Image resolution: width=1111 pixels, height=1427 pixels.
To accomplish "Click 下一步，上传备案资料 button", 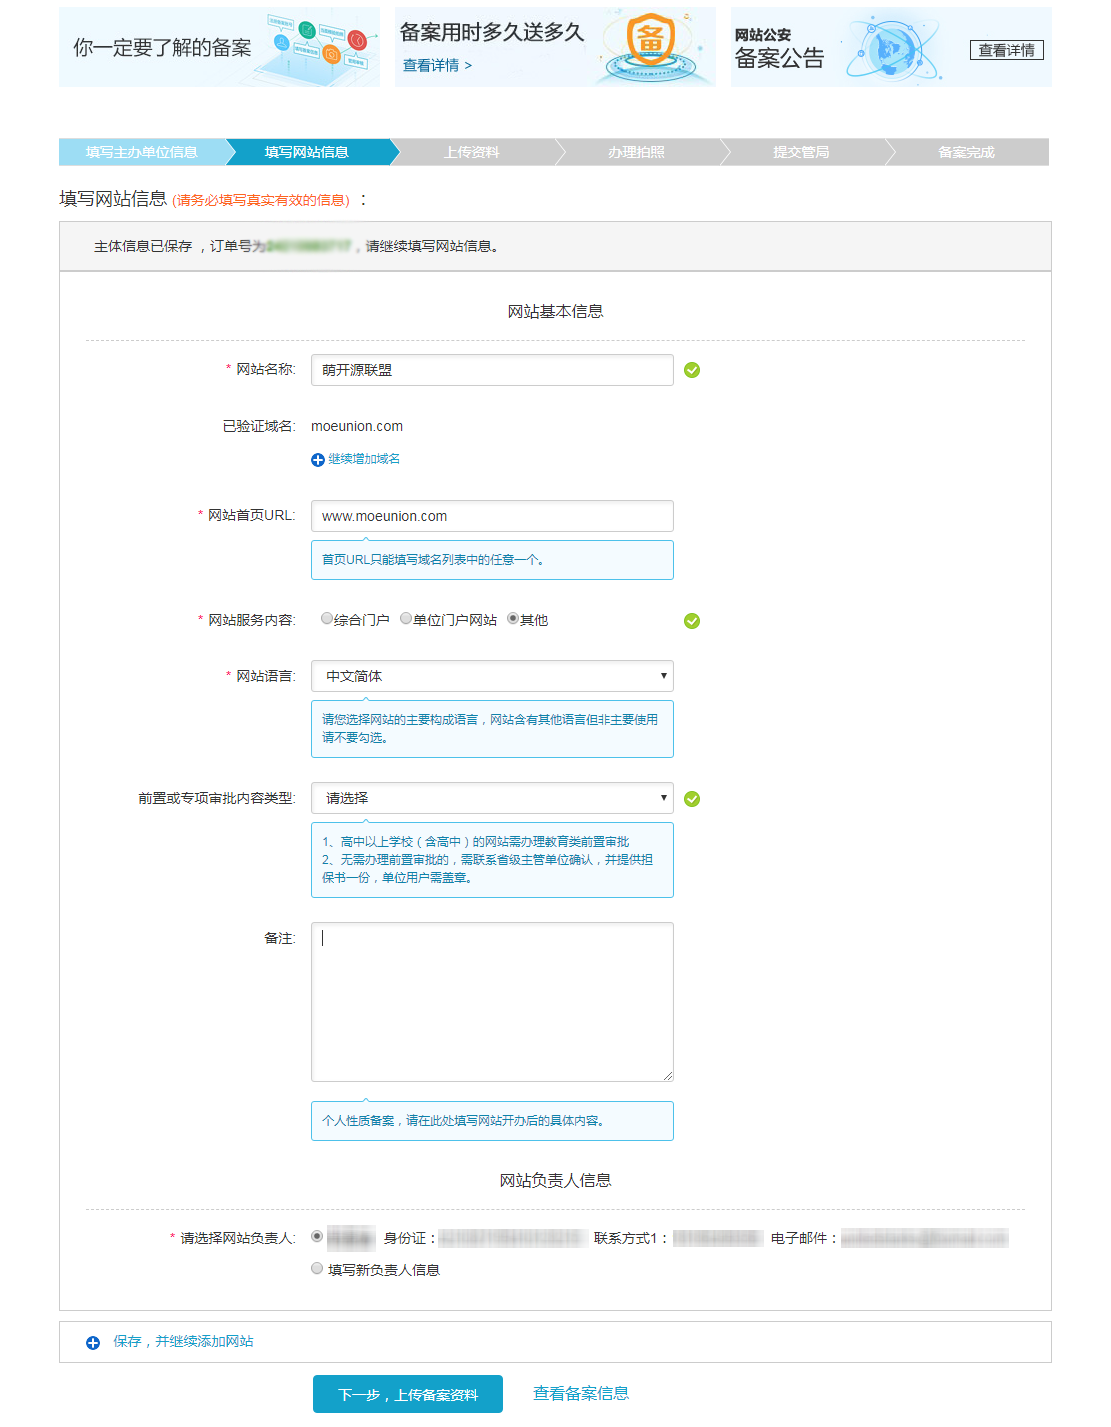I will pyautogui.click(x=408, y=1394).
